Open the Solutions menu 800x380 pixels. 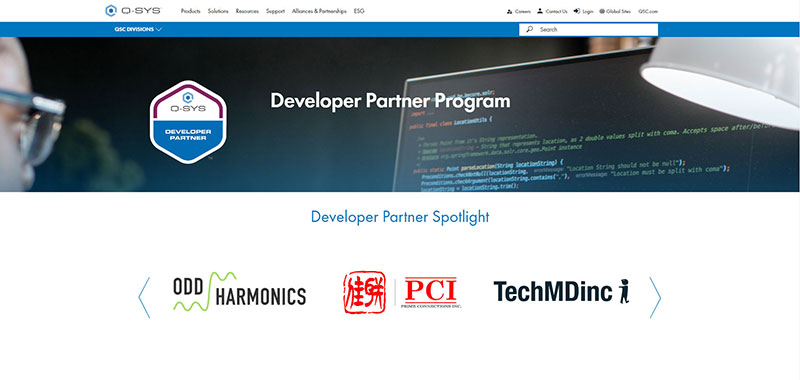coord(218,11)
